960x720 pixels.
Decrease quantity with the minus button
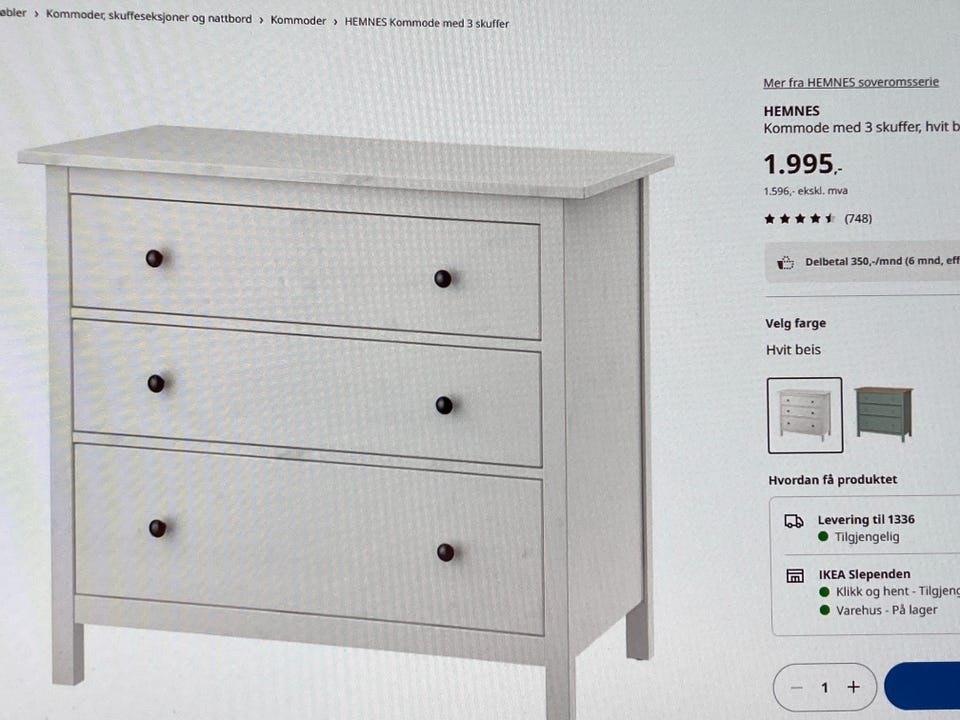pyautogui.click(x=797, y=687)
